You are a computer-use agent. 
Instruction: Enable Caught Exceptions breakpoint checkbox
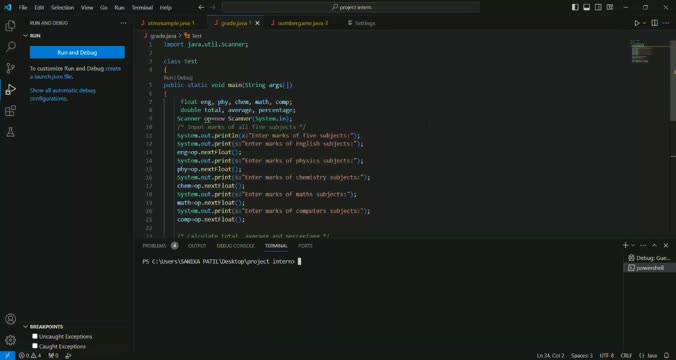tap(35, 346)
